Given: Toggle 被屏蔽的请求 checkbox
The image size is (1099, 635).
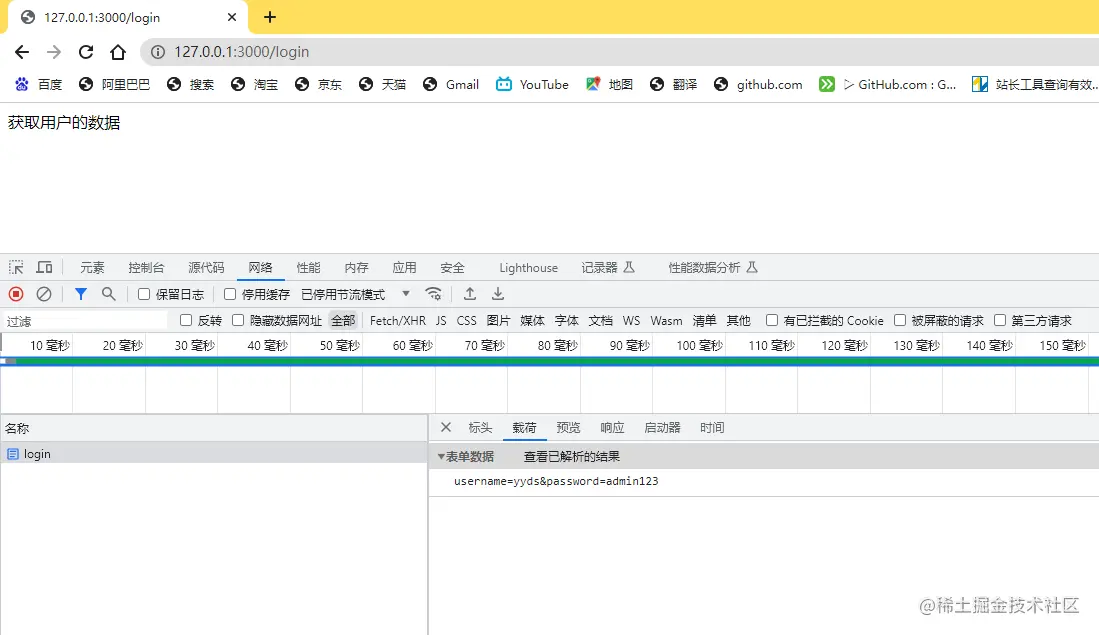Looking at the screenshot, I should 900,320.
